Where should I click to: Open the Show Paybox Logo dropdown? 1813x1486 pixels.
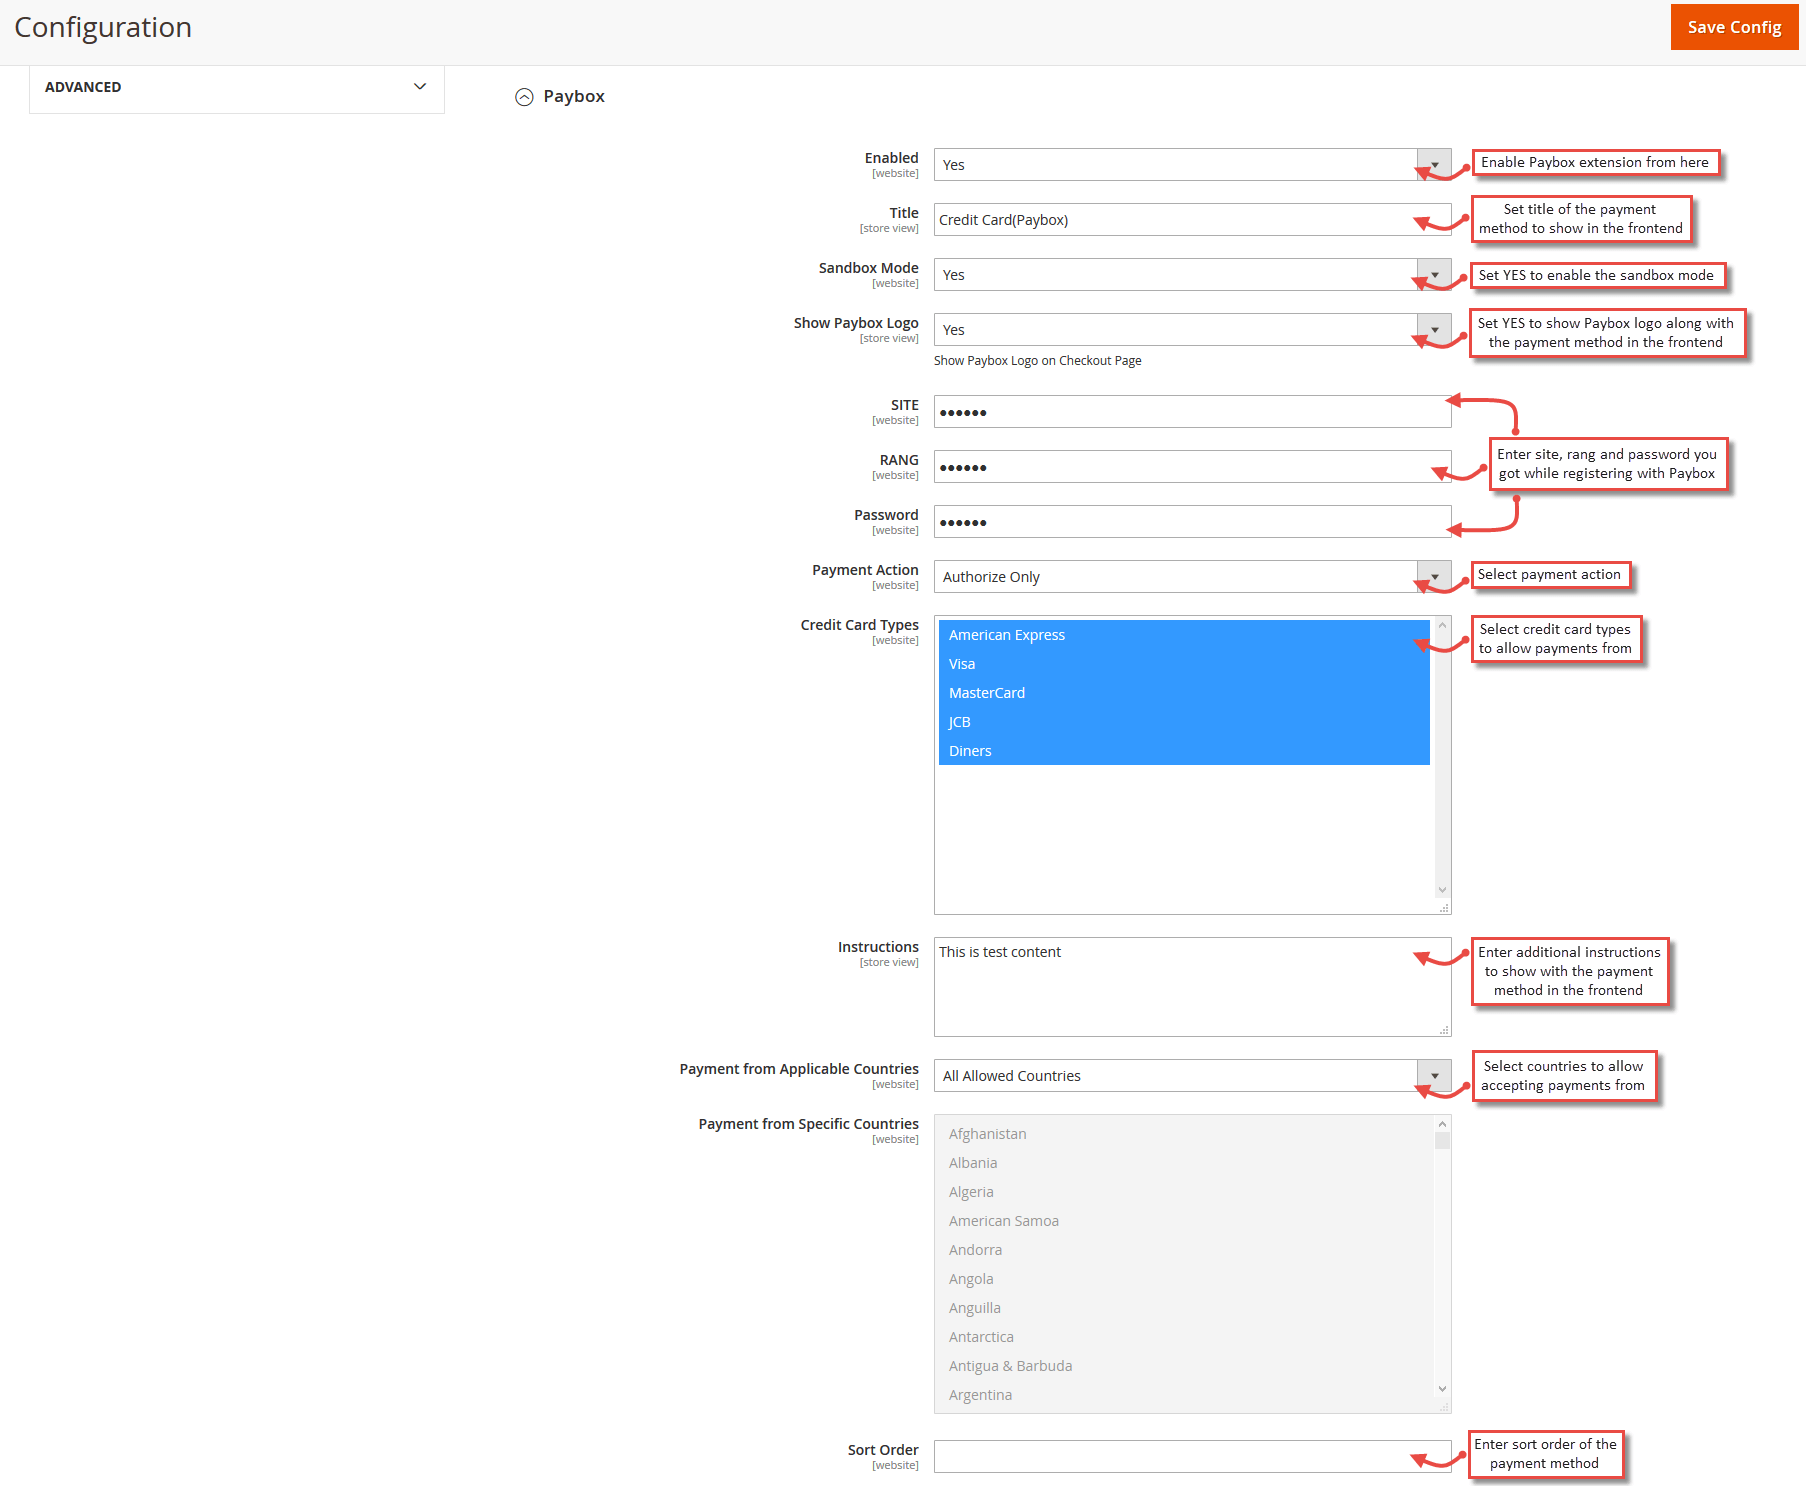[x=1192, y=330]
